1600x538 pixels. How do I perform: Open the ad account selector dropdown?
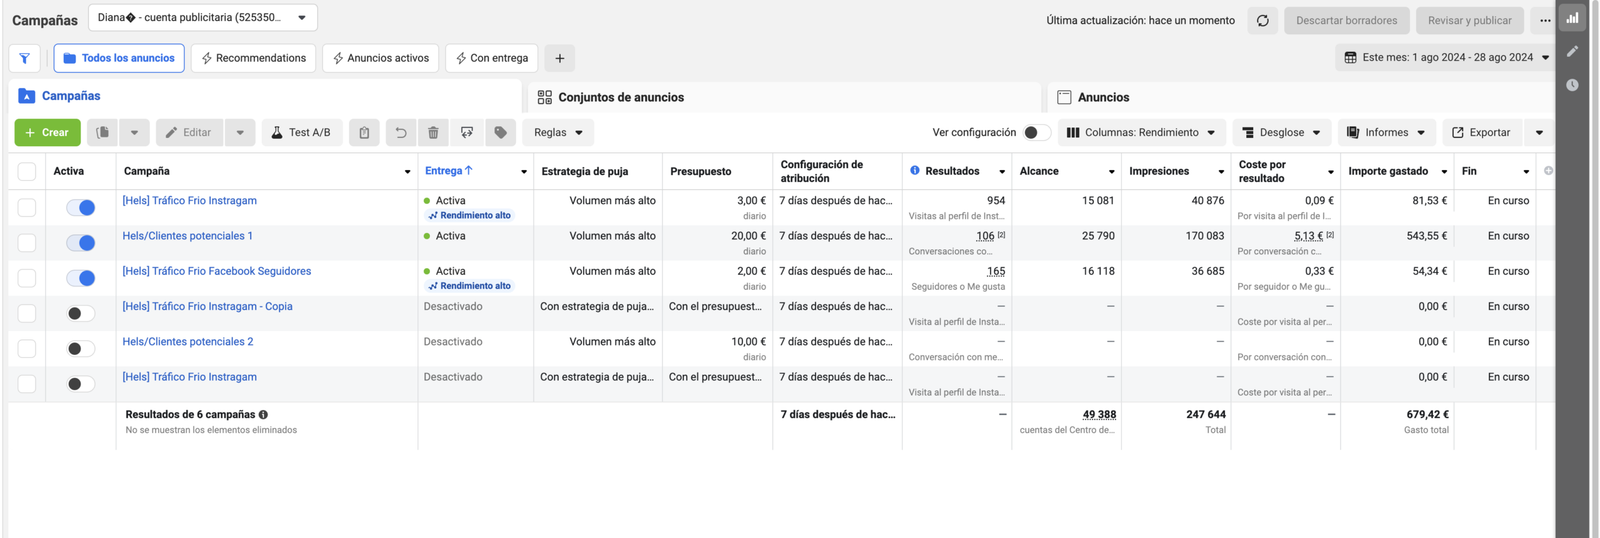pyautogui.click(x=203, y=17)
